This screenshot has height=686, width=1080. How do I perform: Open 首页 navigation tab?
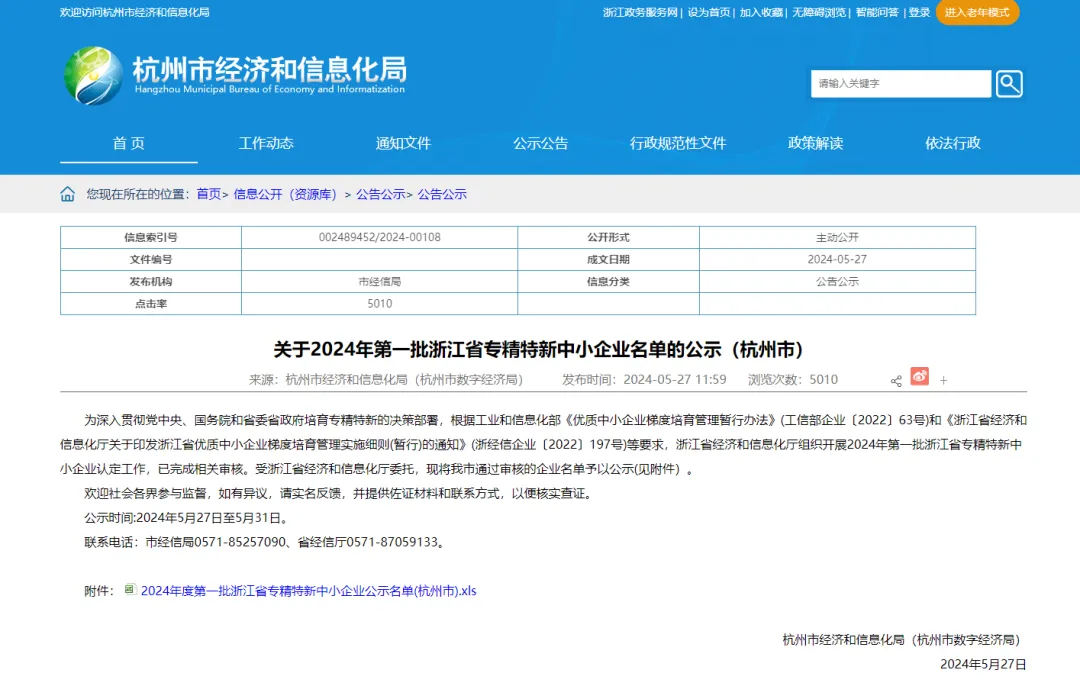pos(129,143)
